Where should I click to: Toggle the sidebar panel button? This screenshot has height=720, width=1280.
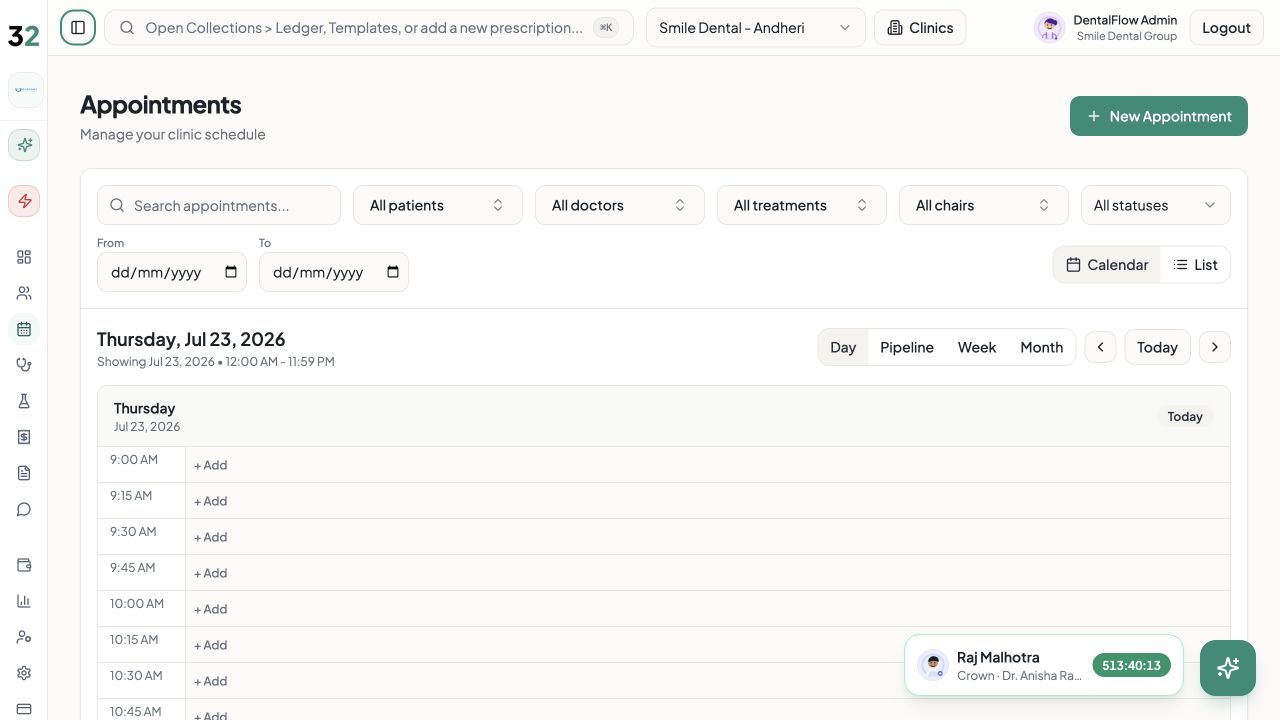78,28
